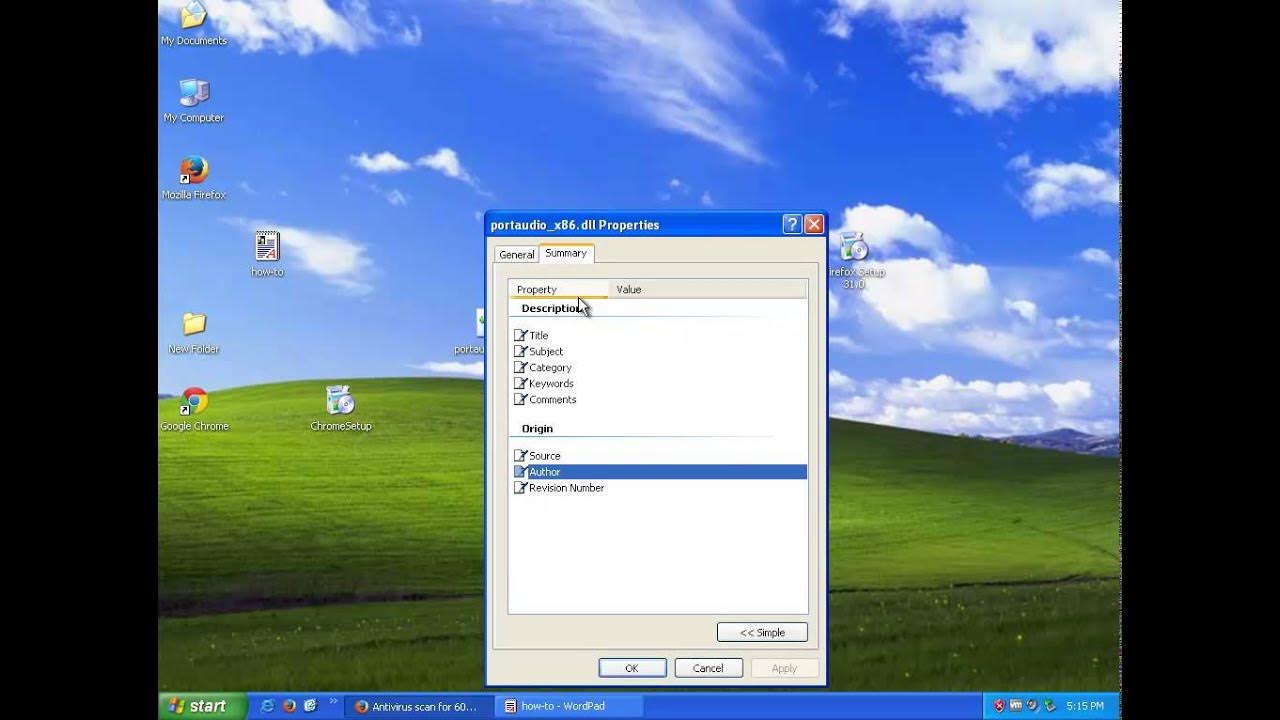Select the Keywords property row
The width and height of the screenshot is (1280, 720).
(x=658, y=384)
